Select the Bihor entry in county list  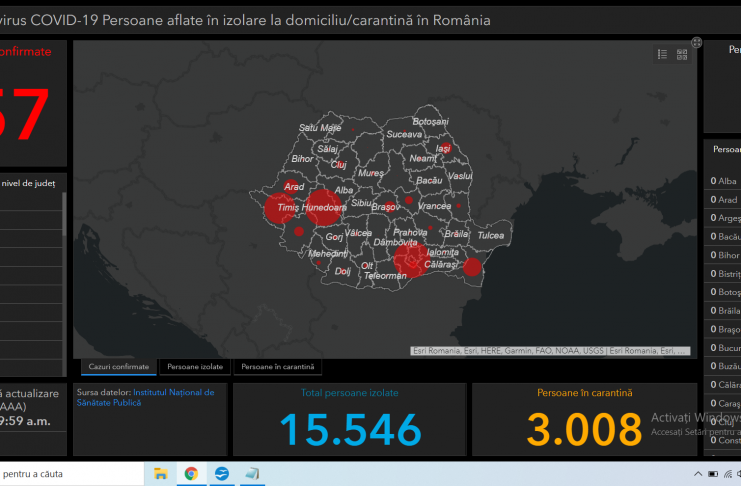point(724,255)
